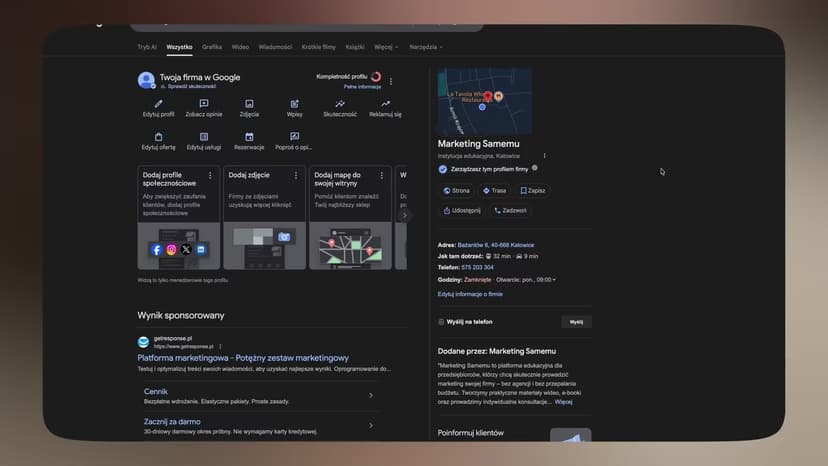Click the Udostępnij share button

(462, 210)
